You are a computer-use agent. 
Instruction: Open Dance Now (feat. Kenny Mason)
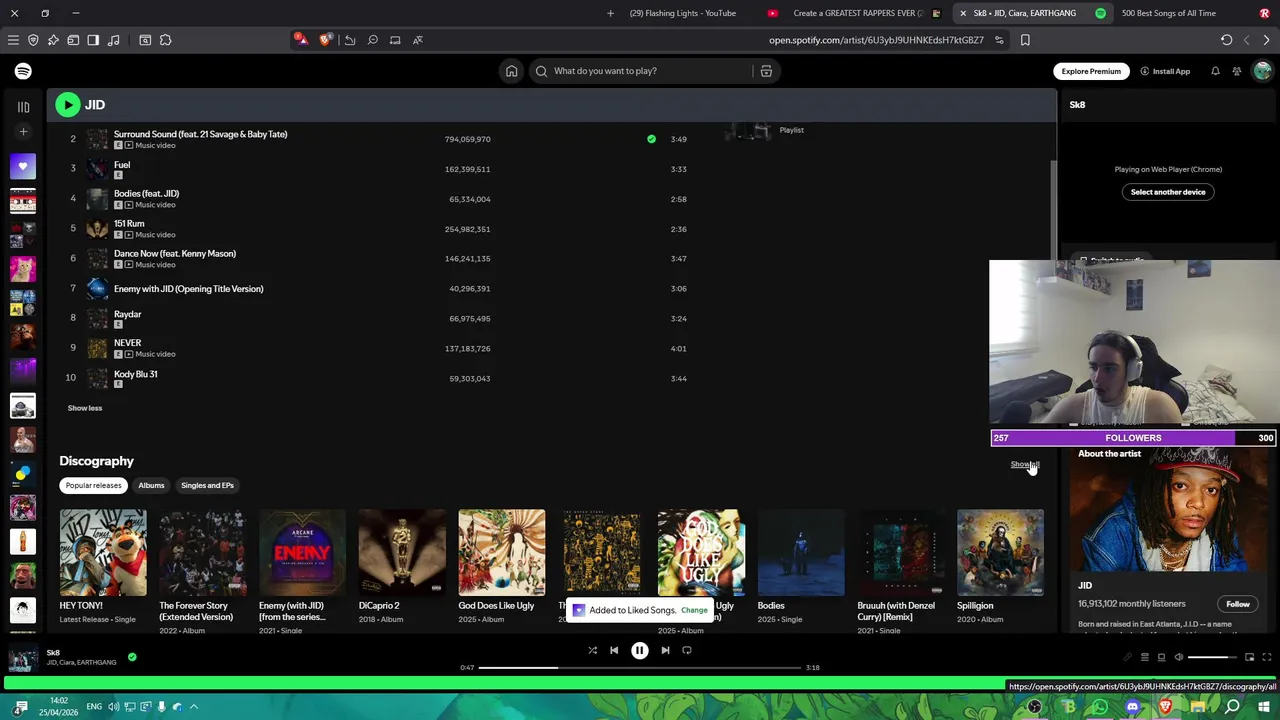[x=175, y=253]
